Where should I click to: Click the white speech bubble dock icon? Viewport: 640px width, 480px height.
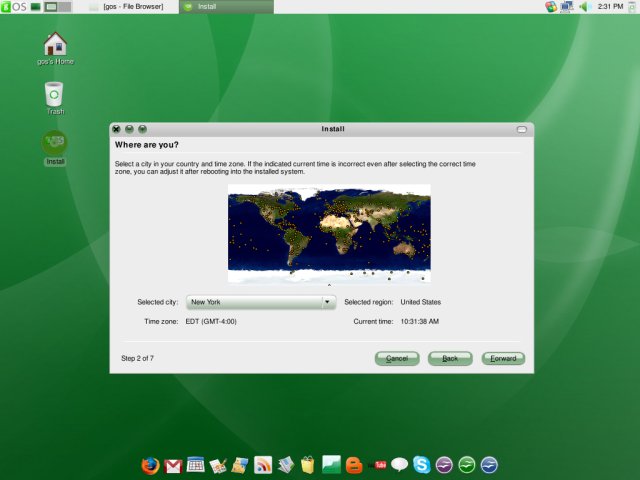(399, 464)
